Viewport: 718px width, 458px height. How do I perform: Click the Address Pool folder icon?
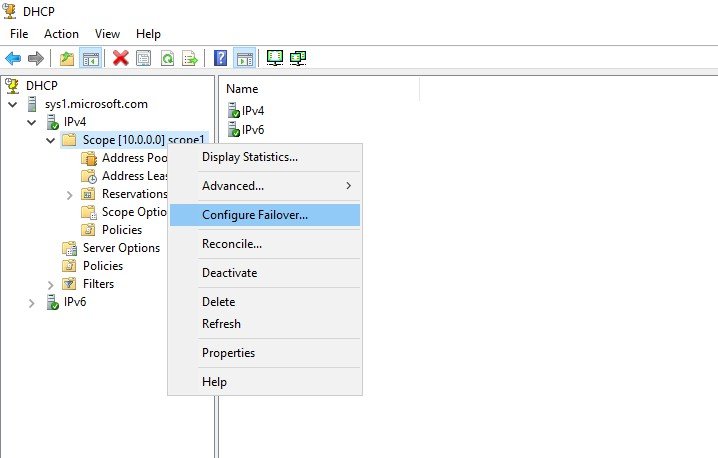(x=89, y=158)
